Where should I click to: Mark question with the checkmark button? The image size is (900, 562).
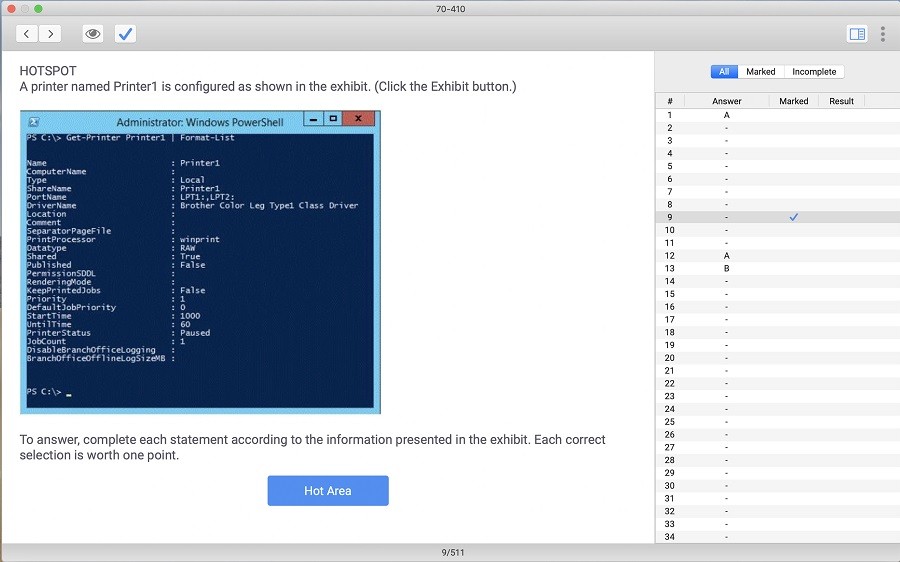pos(125,34)
